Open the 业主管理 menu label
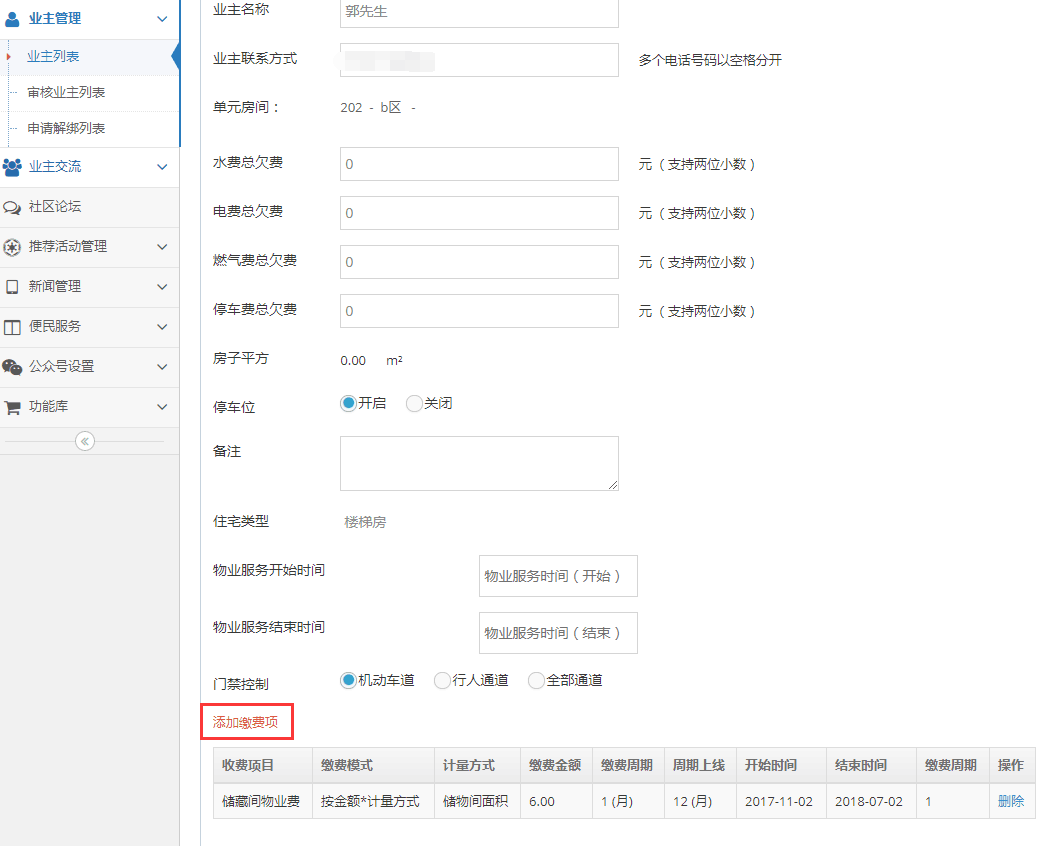 (55, 19)
